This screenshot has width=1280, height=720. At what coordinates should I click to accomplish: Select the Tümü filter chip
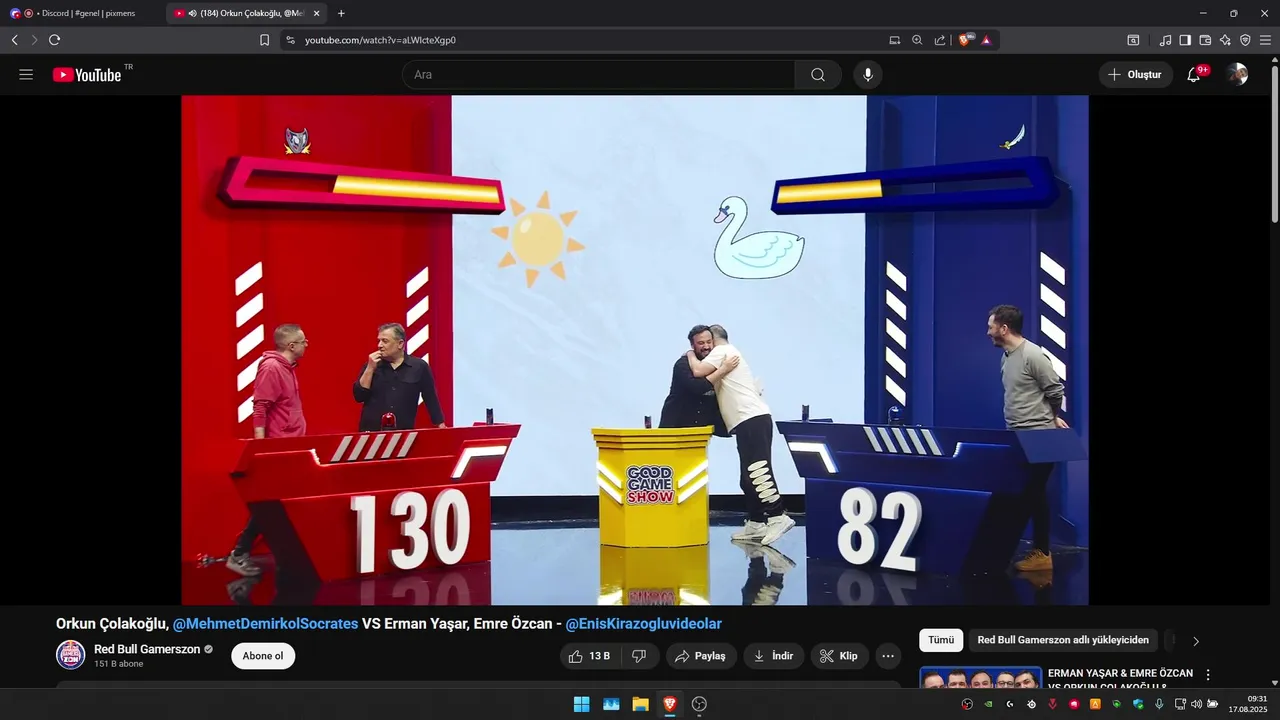941,640
